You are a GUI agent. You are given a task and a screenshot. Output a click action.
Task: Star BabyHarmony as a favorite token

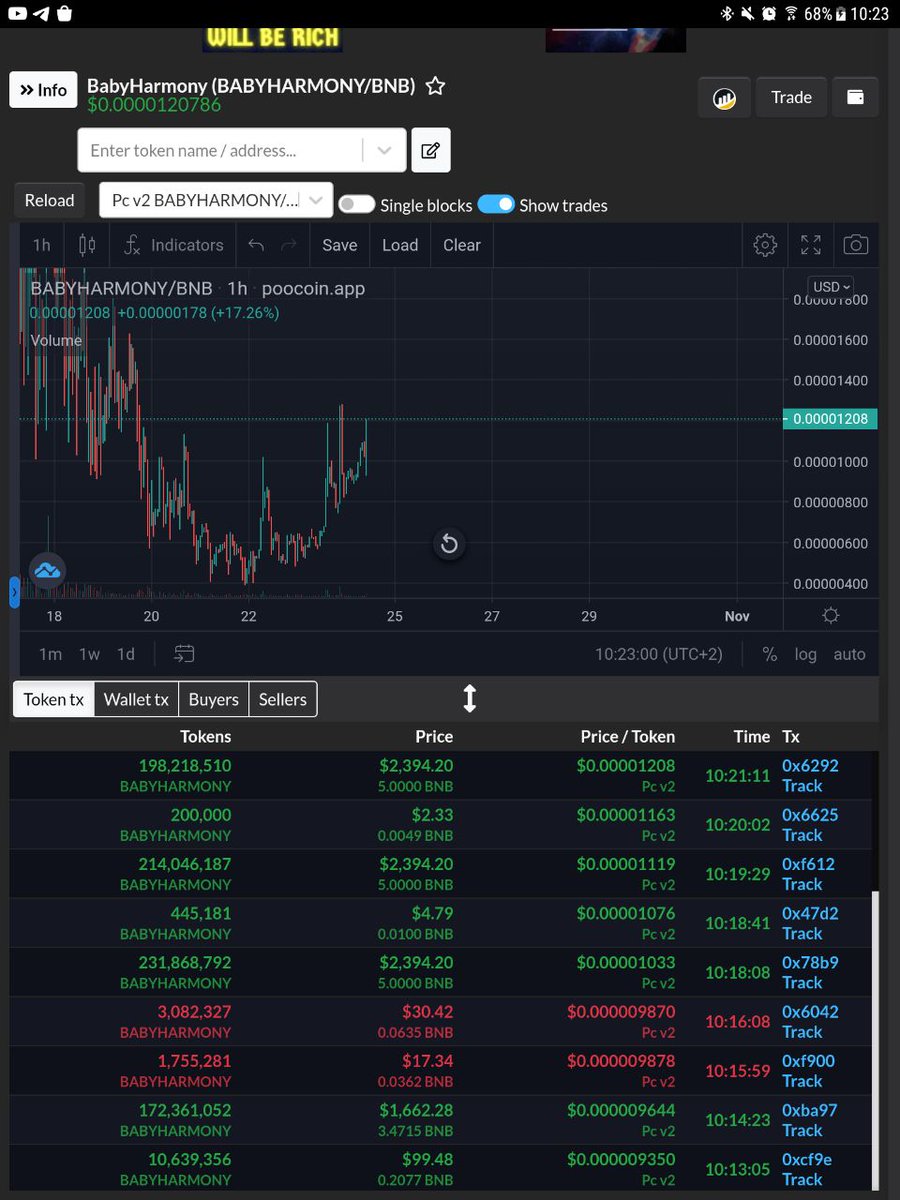coord(435,86)
